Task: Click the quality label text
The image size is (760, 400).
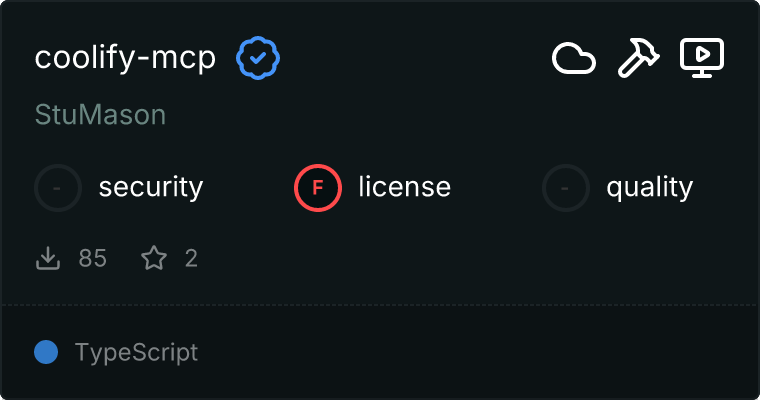Action: click(649, 187)
